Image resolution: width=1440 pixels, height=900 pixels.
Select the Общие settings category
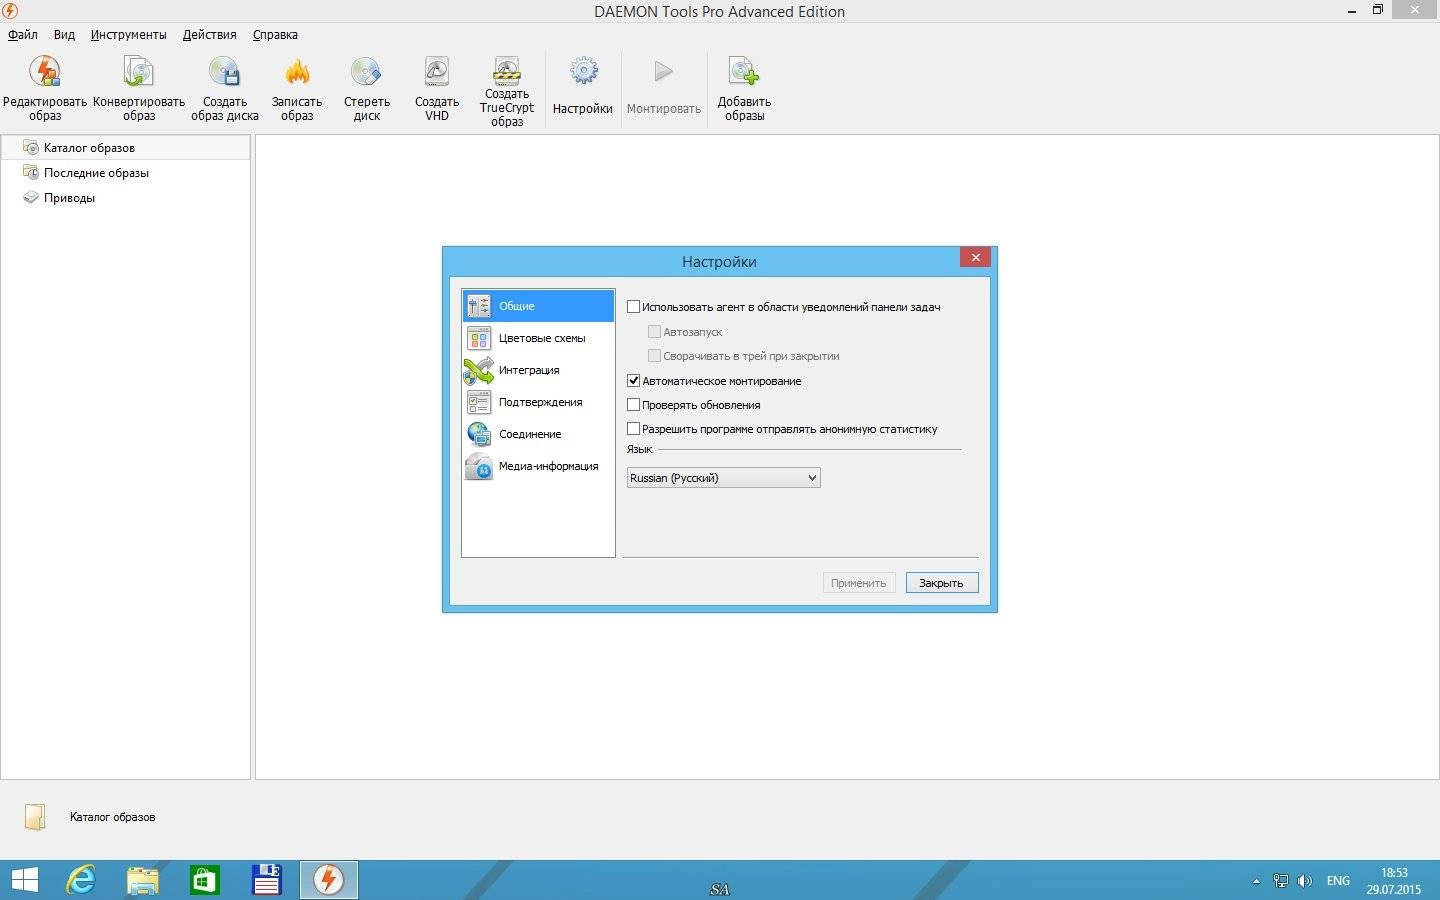click(x=538, y=306)
